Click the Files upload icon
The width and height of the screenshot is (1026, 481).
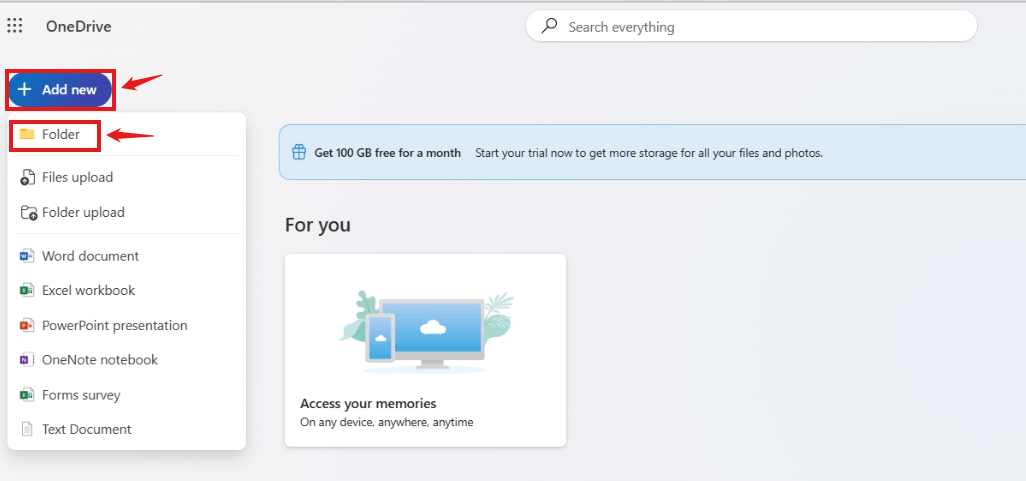click(27, 177)
